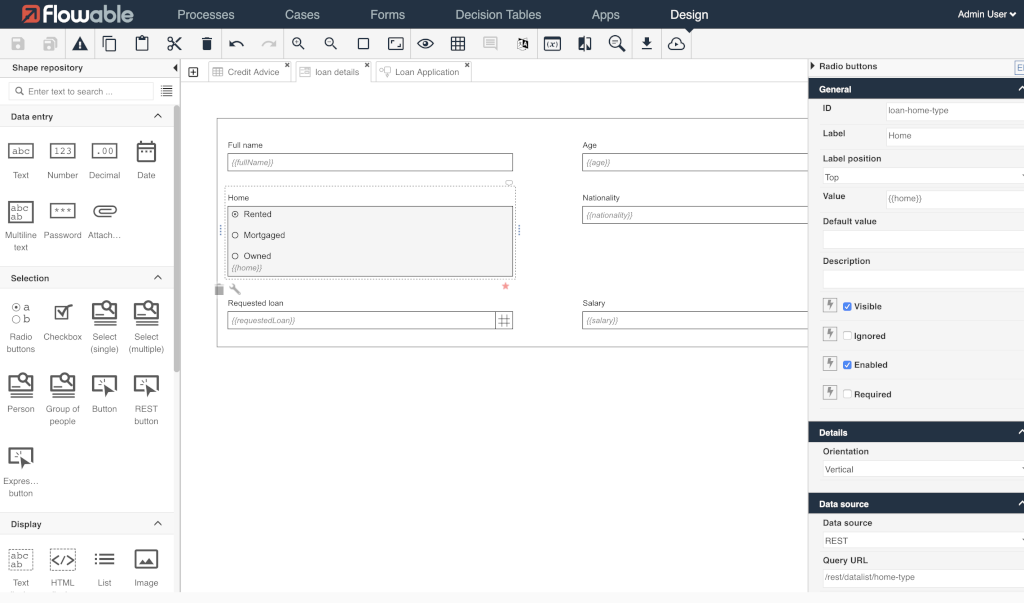Close the Loan Application tab
The height and width of the screenshot is (603, 1024).
(x=465, y=64)
